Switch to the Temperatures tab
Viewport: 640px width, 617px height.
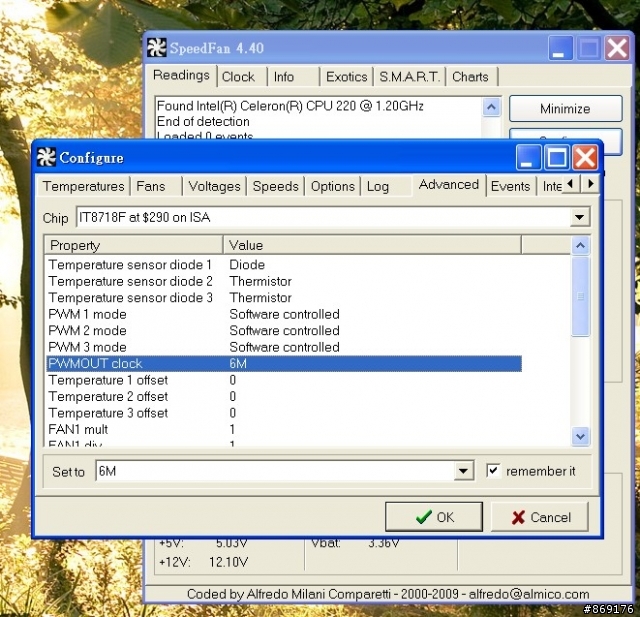[84, 186]
